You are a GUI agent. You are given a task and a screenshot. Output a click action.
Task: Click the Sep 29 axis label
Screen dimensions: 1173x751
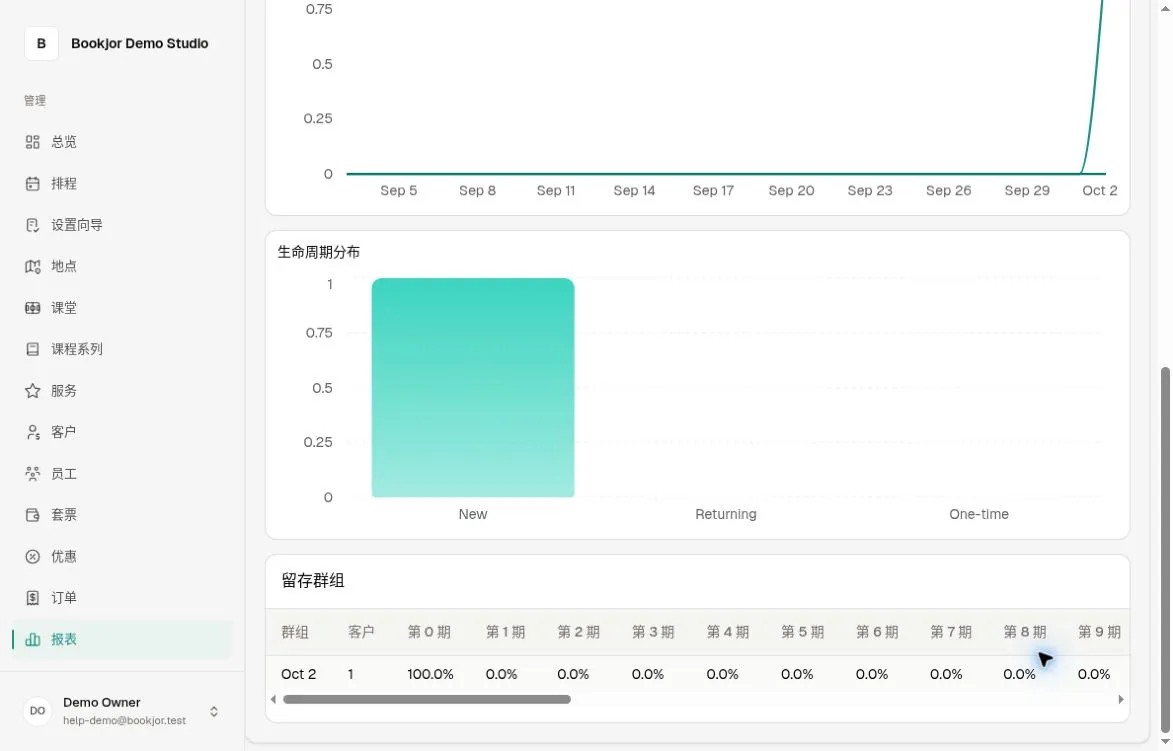[1027, 191]
